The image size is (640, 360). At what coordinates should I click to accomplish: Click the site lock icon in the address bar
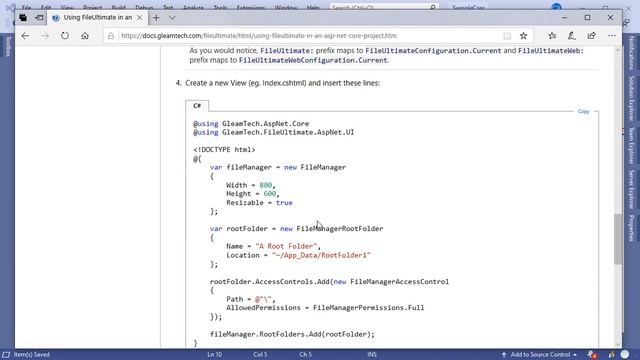pos(111,36)
